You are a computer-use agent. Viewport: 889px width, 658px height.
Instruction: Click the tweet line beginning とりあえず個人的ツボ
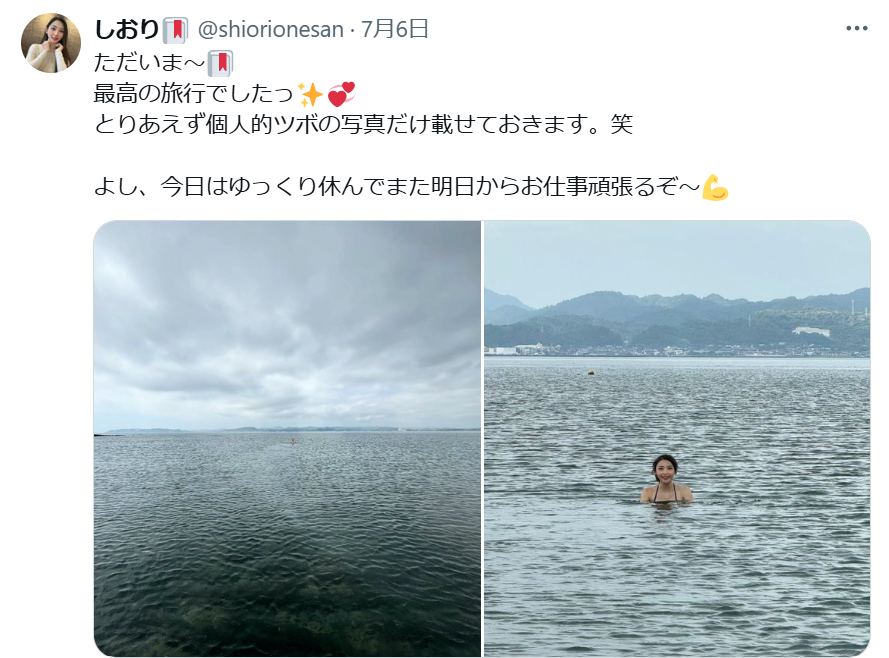[x=363, y=125]
